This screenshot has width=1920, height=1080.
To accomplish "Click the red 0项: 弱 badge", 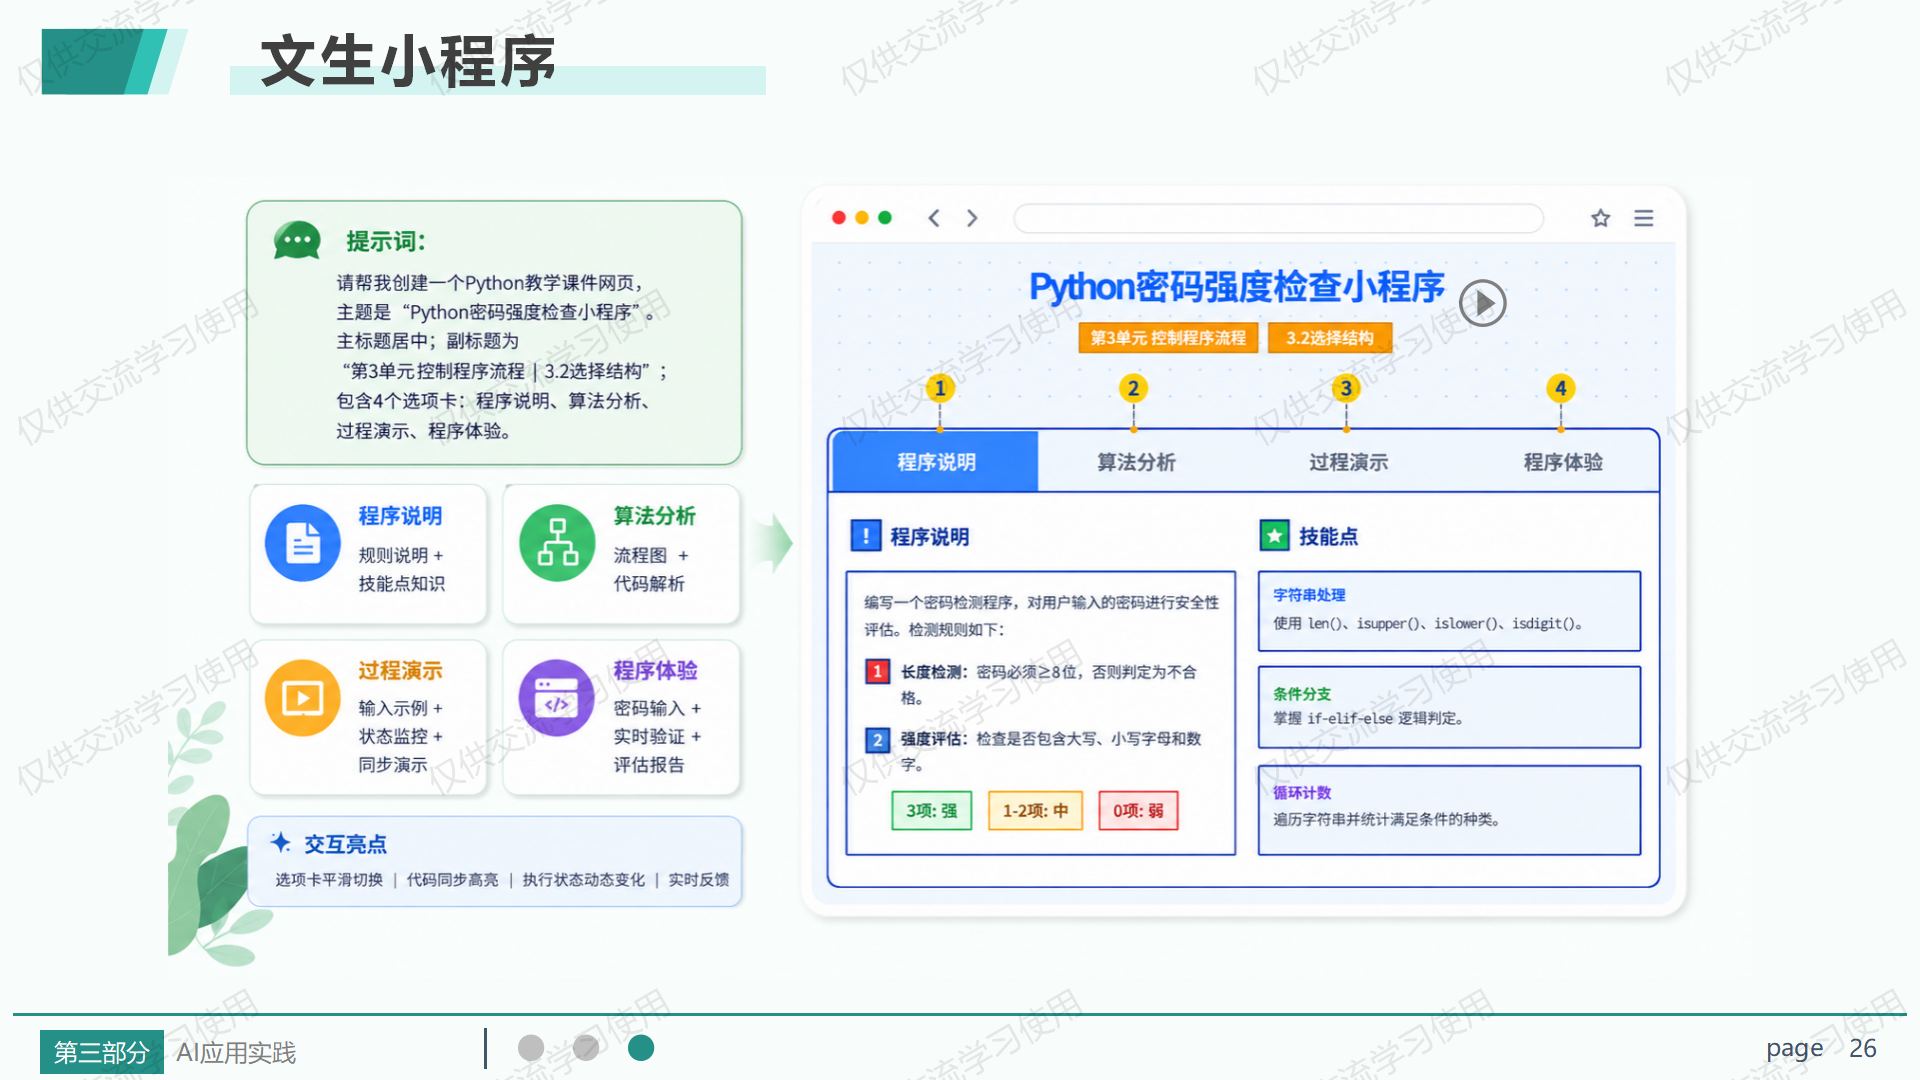I will click(x=1138, y=810).
